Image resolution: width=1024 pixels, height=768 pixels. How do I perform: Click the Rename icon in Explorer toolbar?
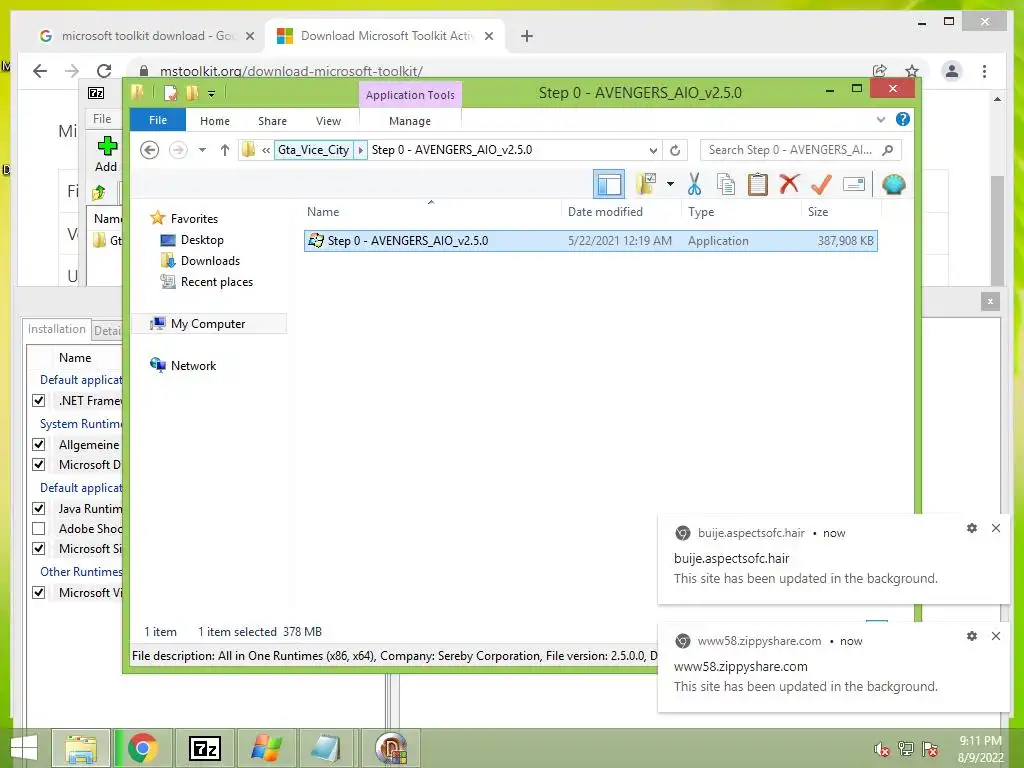(854, 184)
